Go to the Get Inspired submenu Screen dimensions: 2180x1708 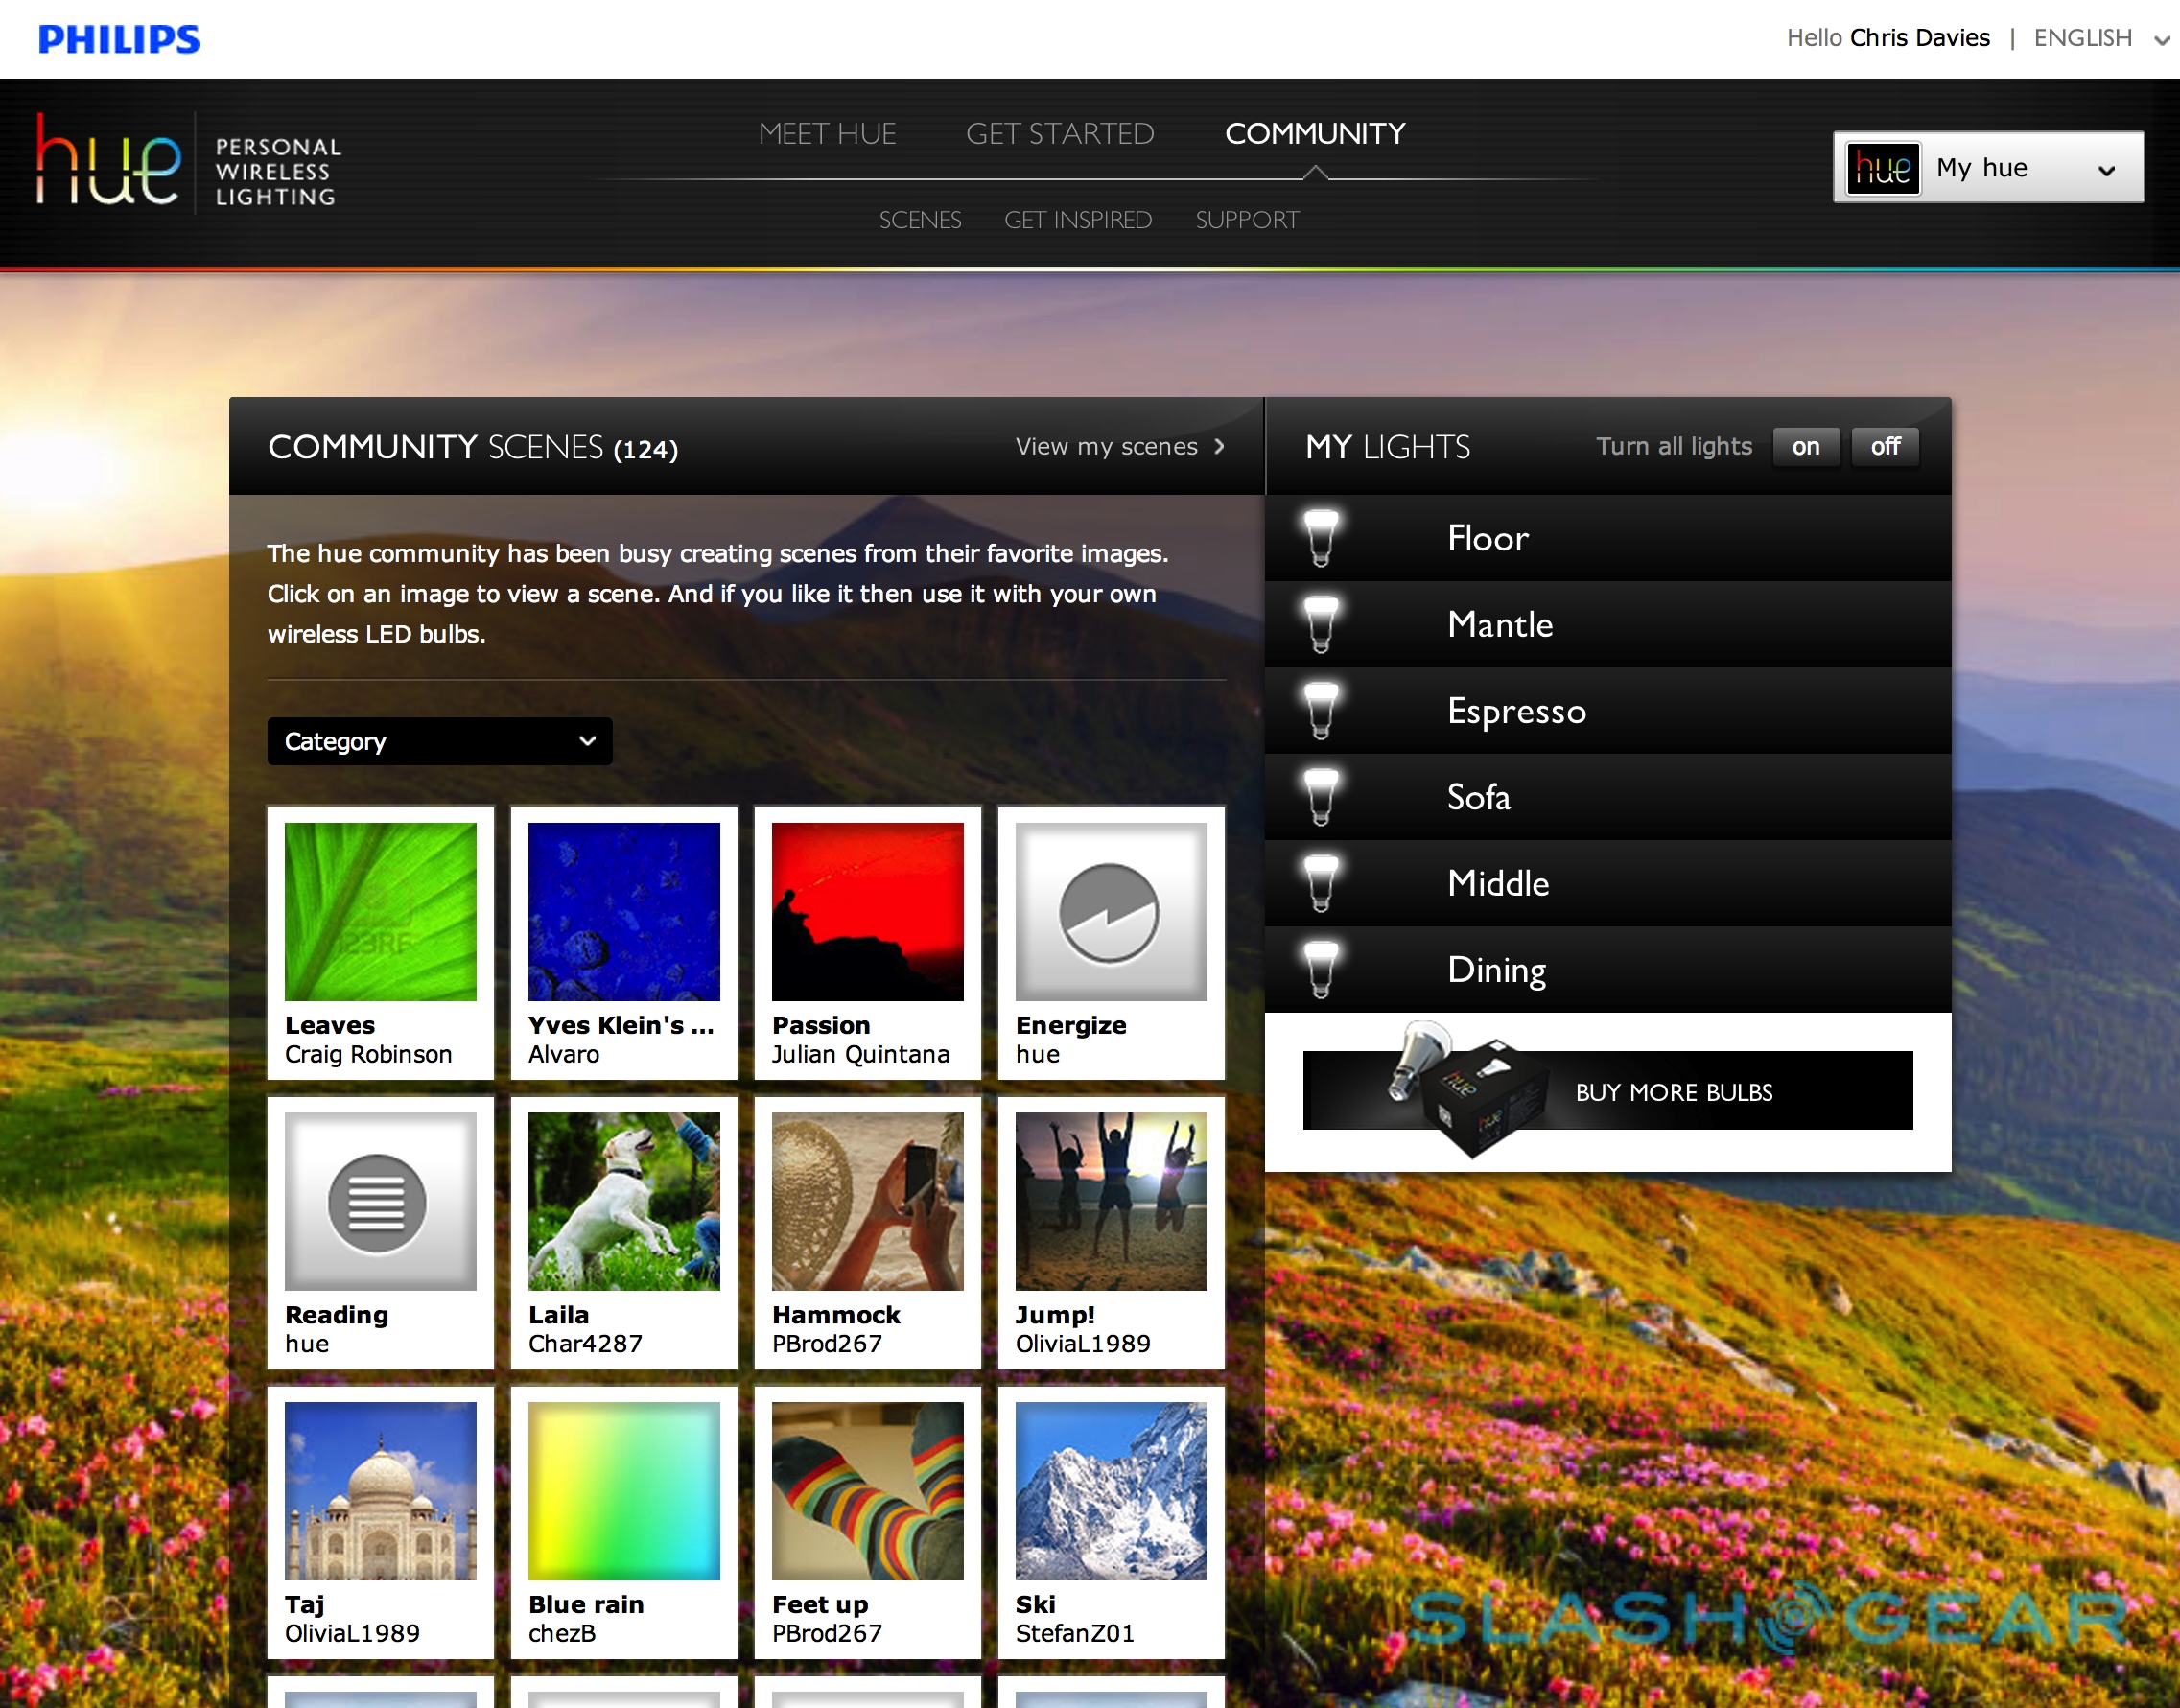click(1077, 220)
